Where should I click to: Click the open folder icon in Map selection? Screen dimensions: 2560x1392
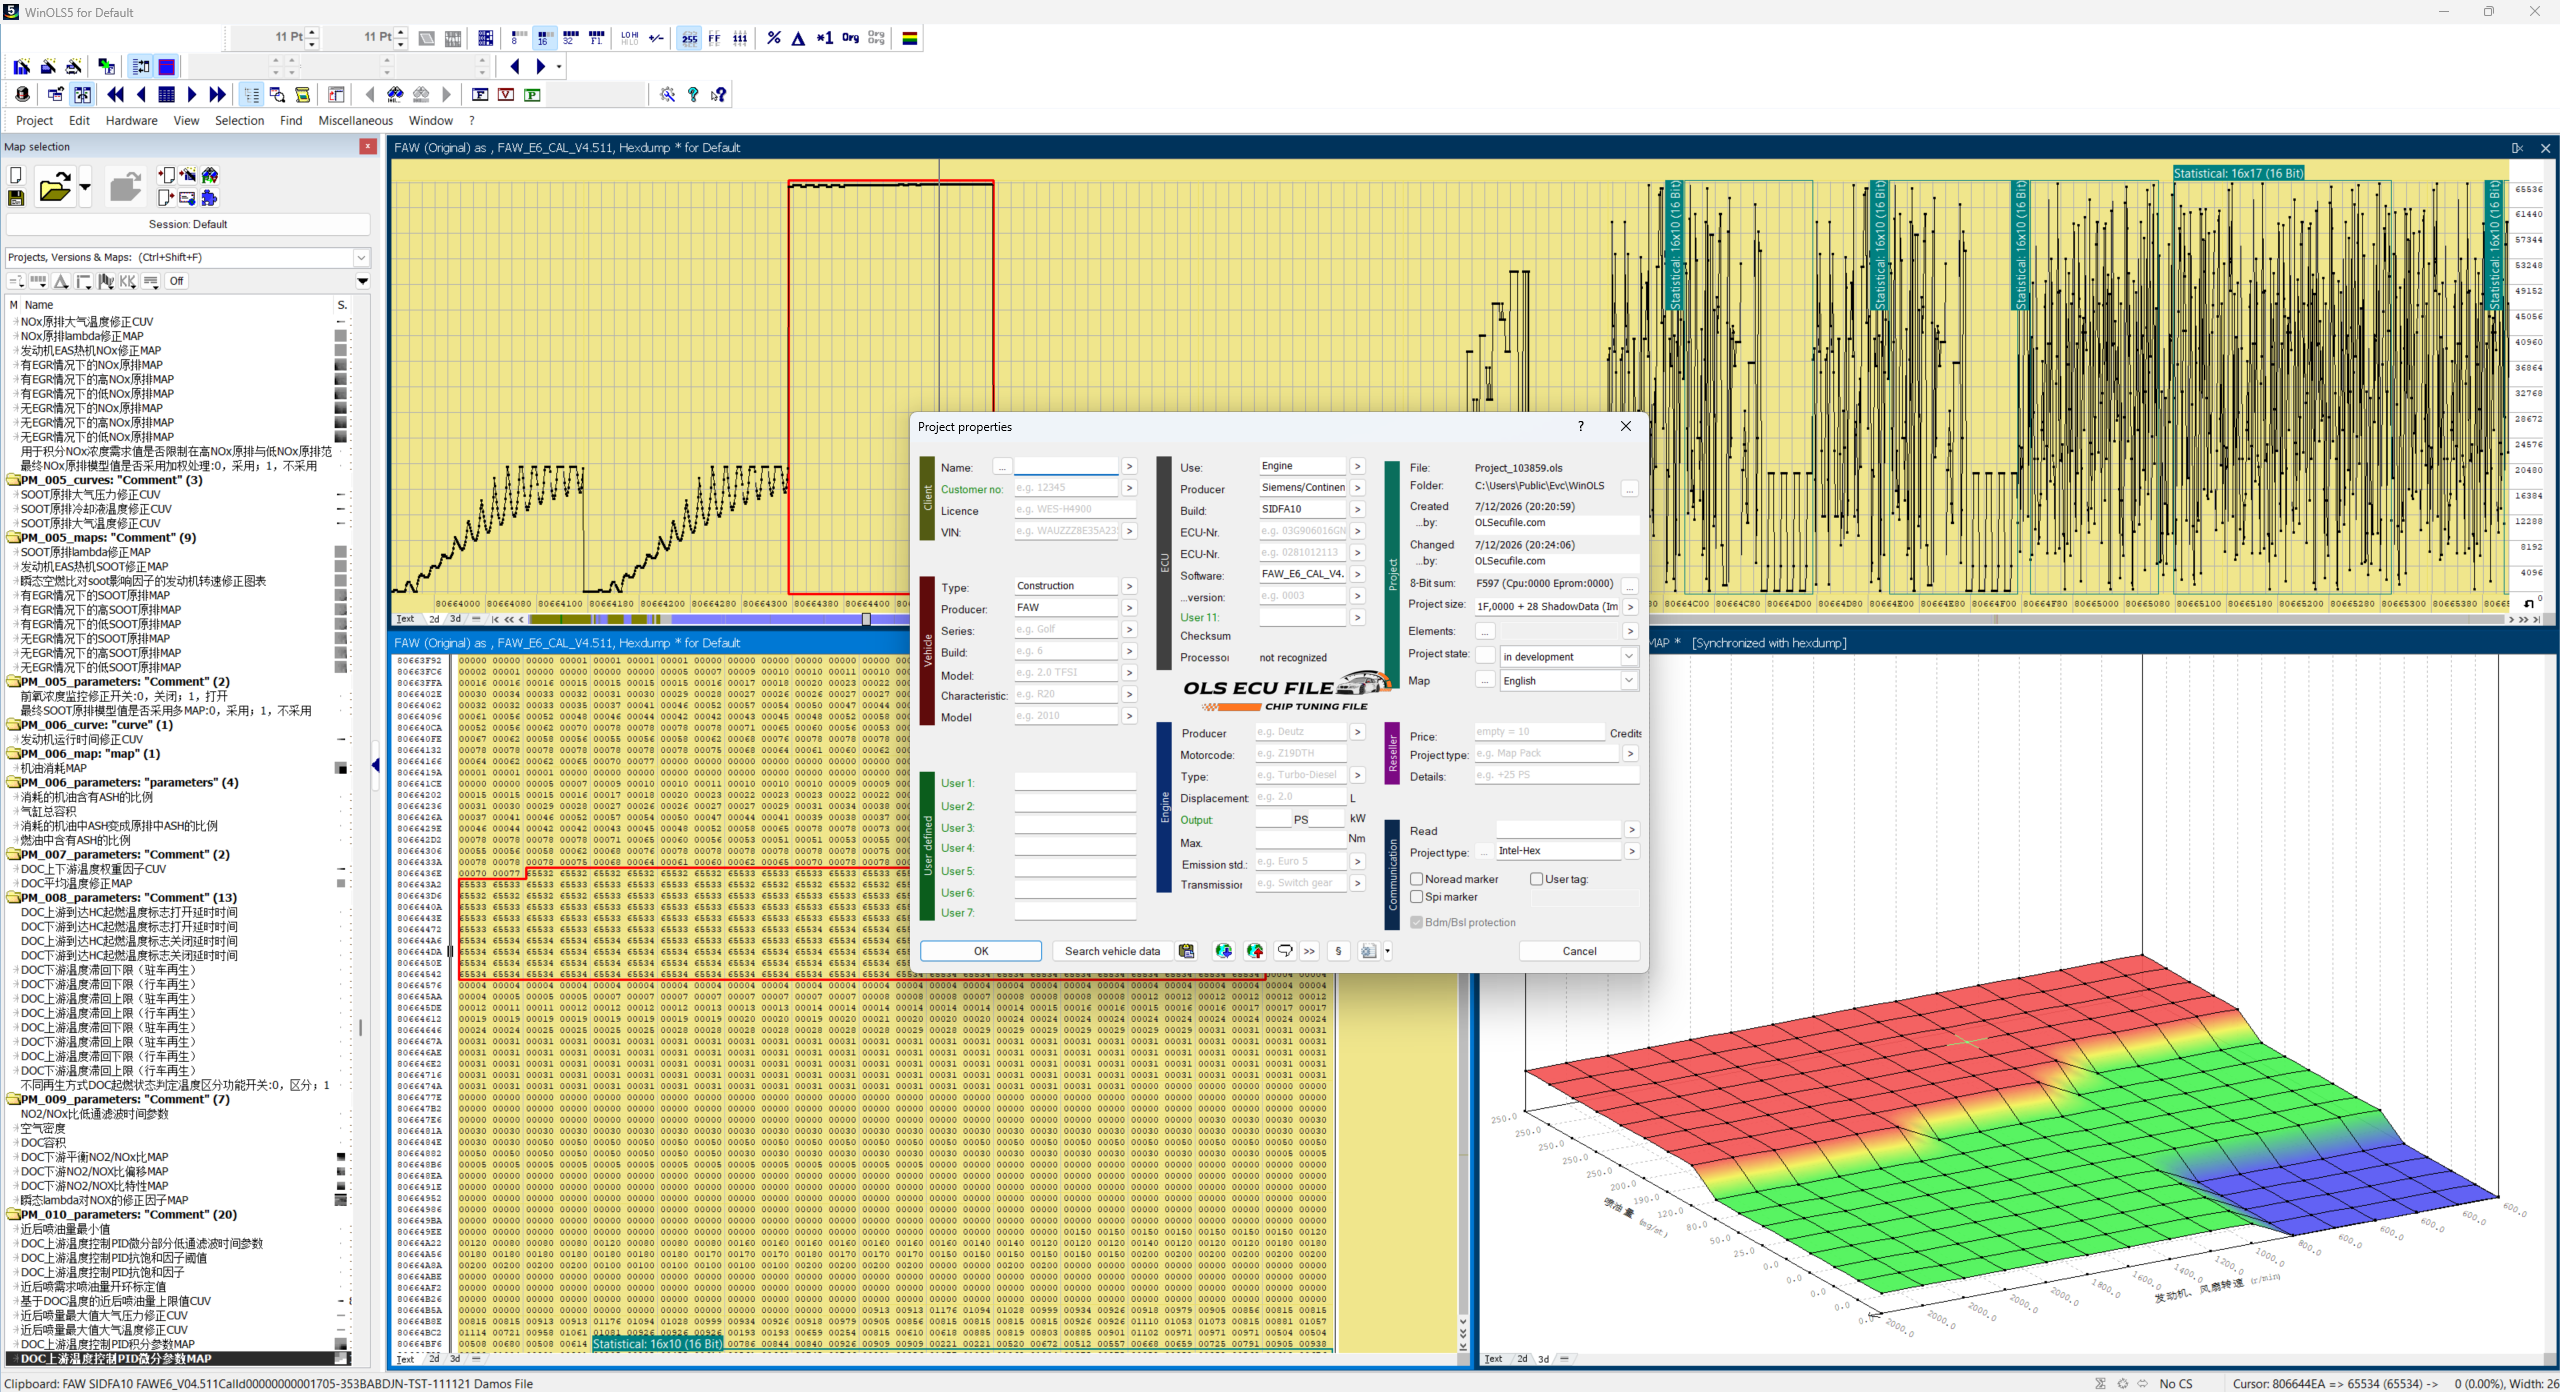(54, 187)
